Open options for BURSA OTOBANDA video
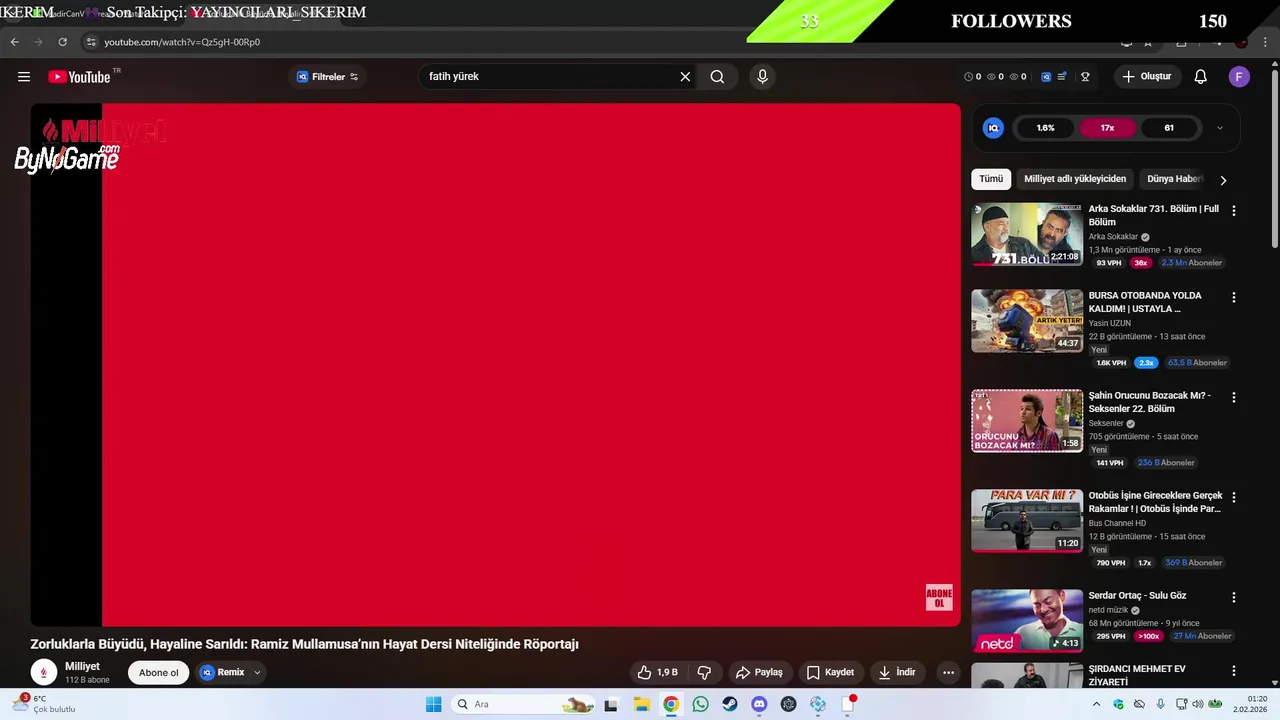 point(1233,298)
